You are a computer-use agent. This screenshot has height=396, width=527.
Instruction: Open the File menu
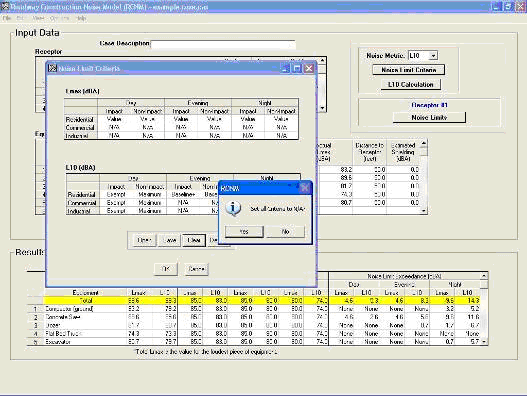point(7,18)
